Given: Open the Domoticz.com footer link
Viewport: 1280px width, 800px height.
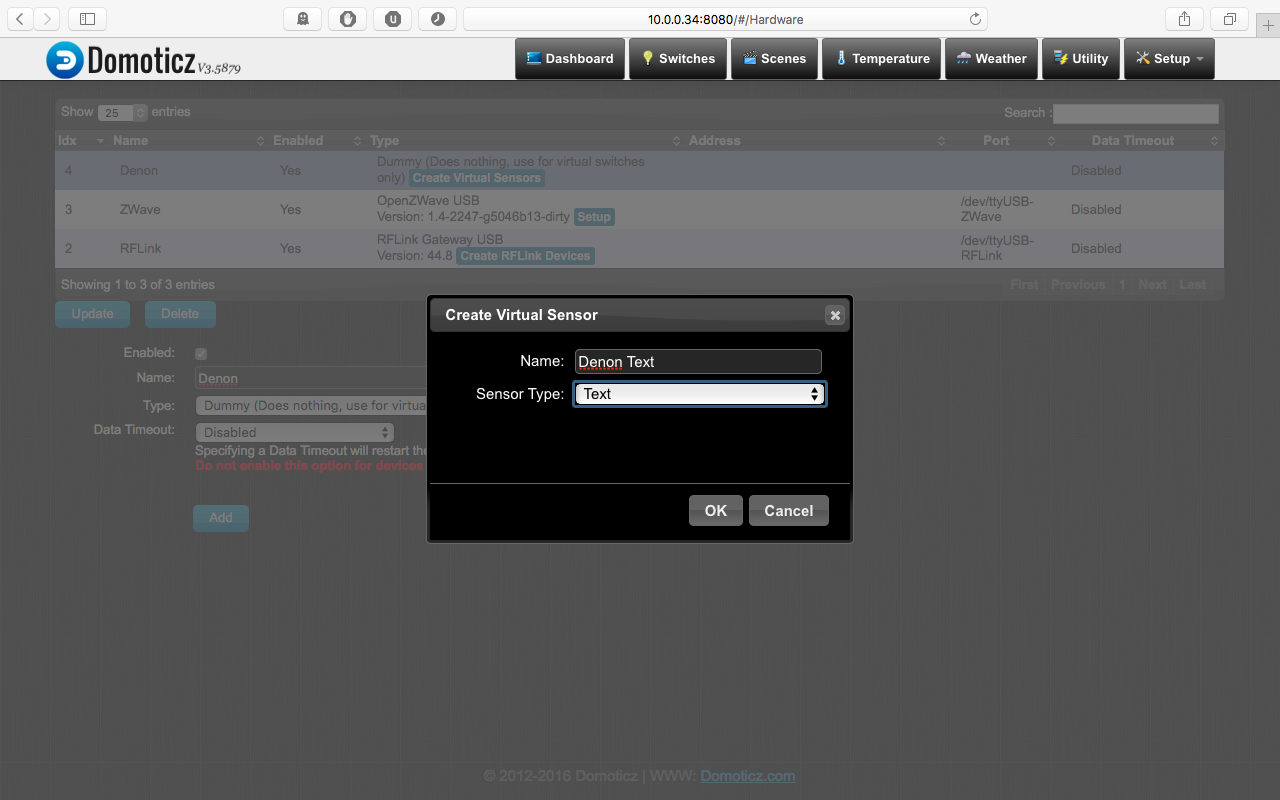Looking at the screenshot, I should tap(748, 776).
